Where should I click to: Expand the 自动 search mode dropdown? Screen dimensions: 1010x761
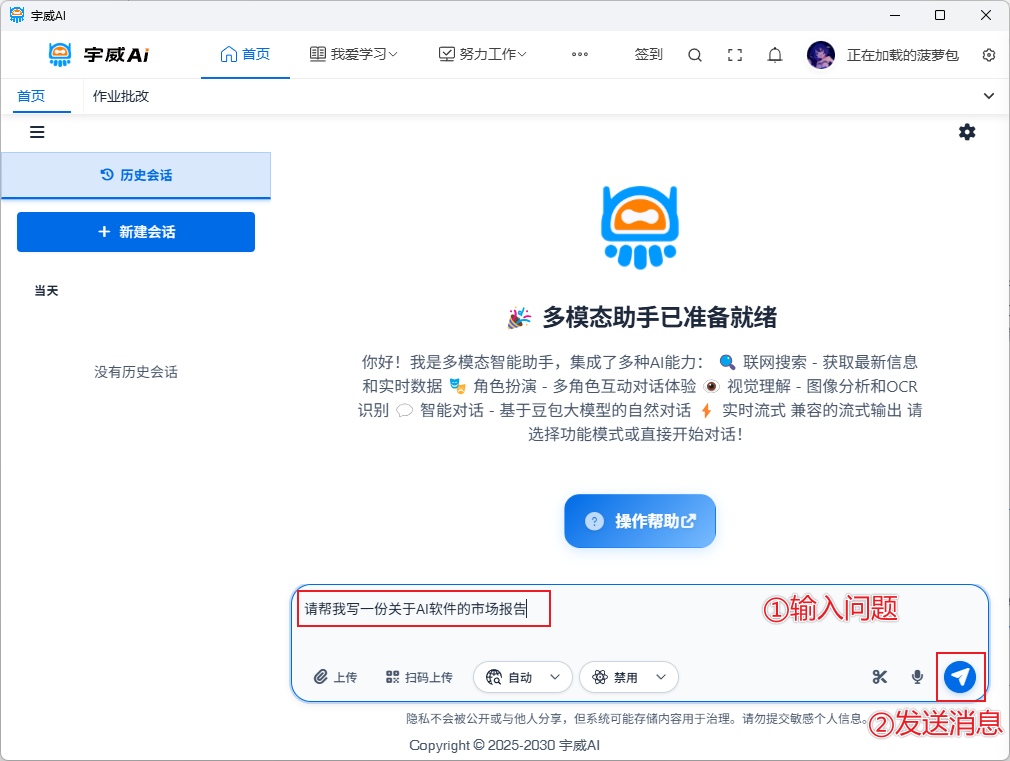522,677
